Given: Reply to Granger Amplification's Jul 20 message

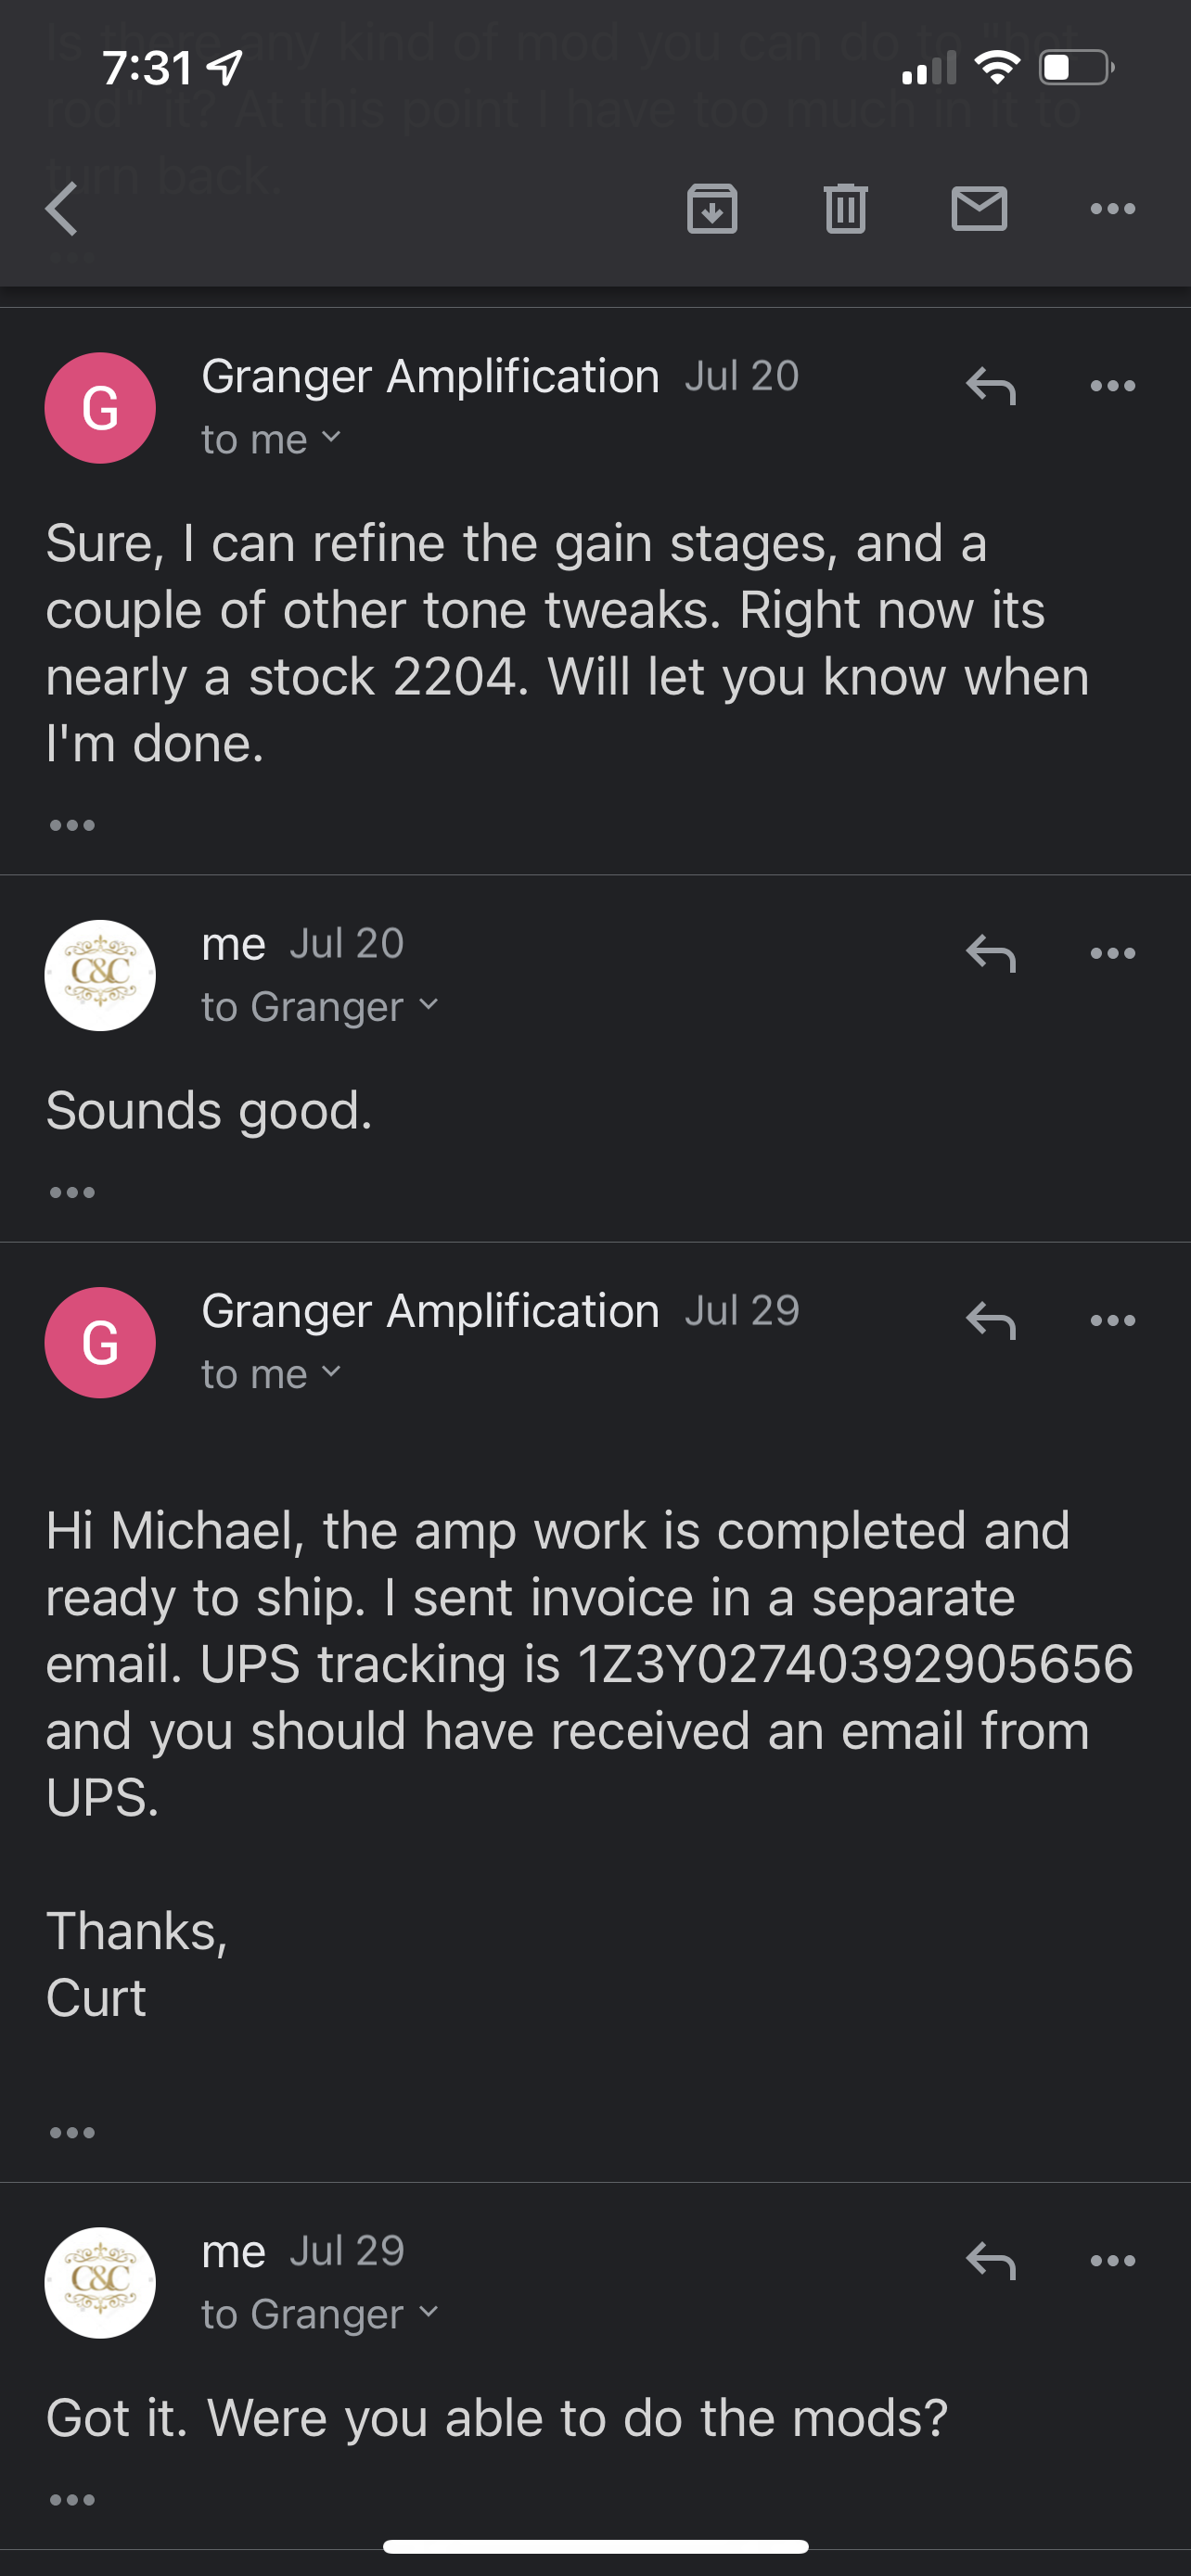Looking at the screenshot, I should [x=991, y=386].
